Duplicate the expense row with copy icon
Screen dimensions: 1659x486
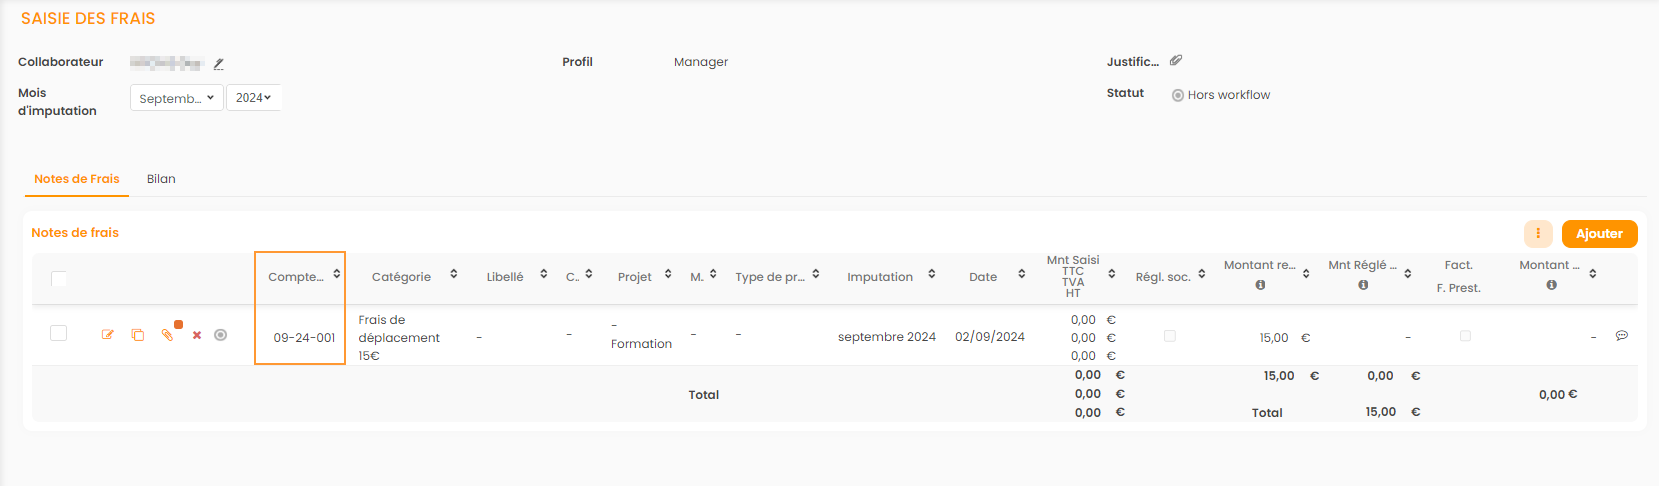(x=138, y=335)
